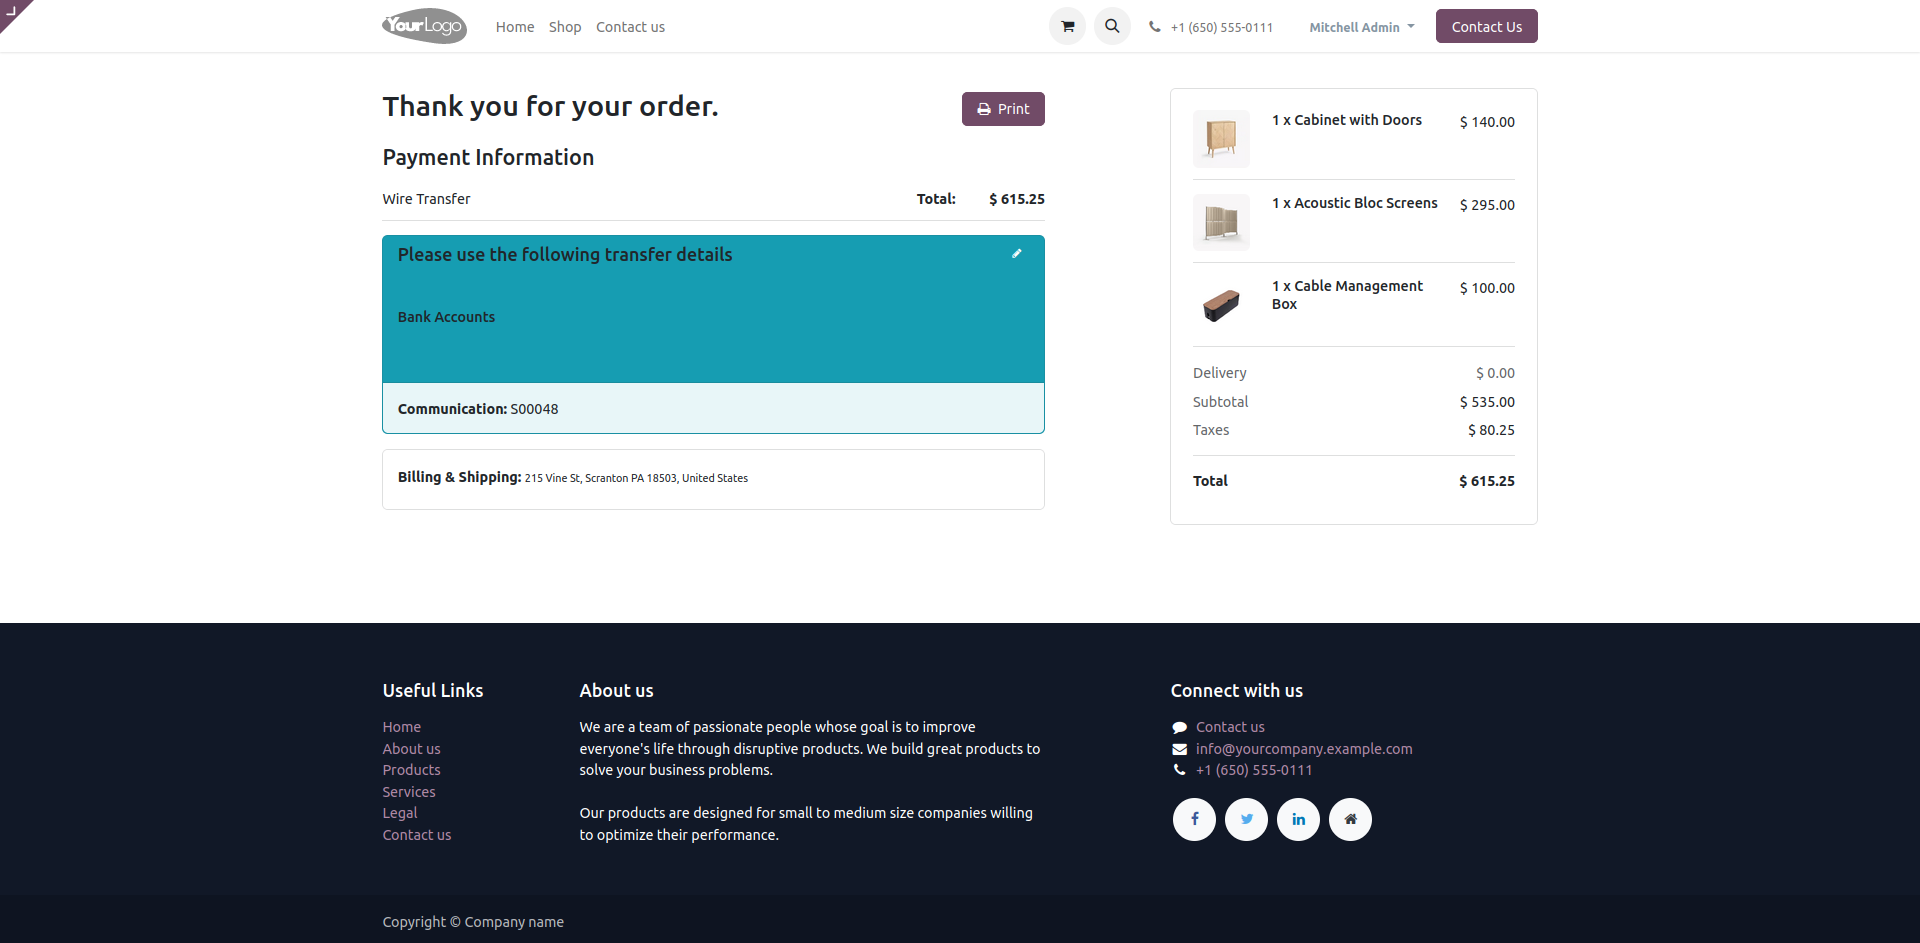
Task: Open the shopping cart icon
Action: coord(1067,27)
